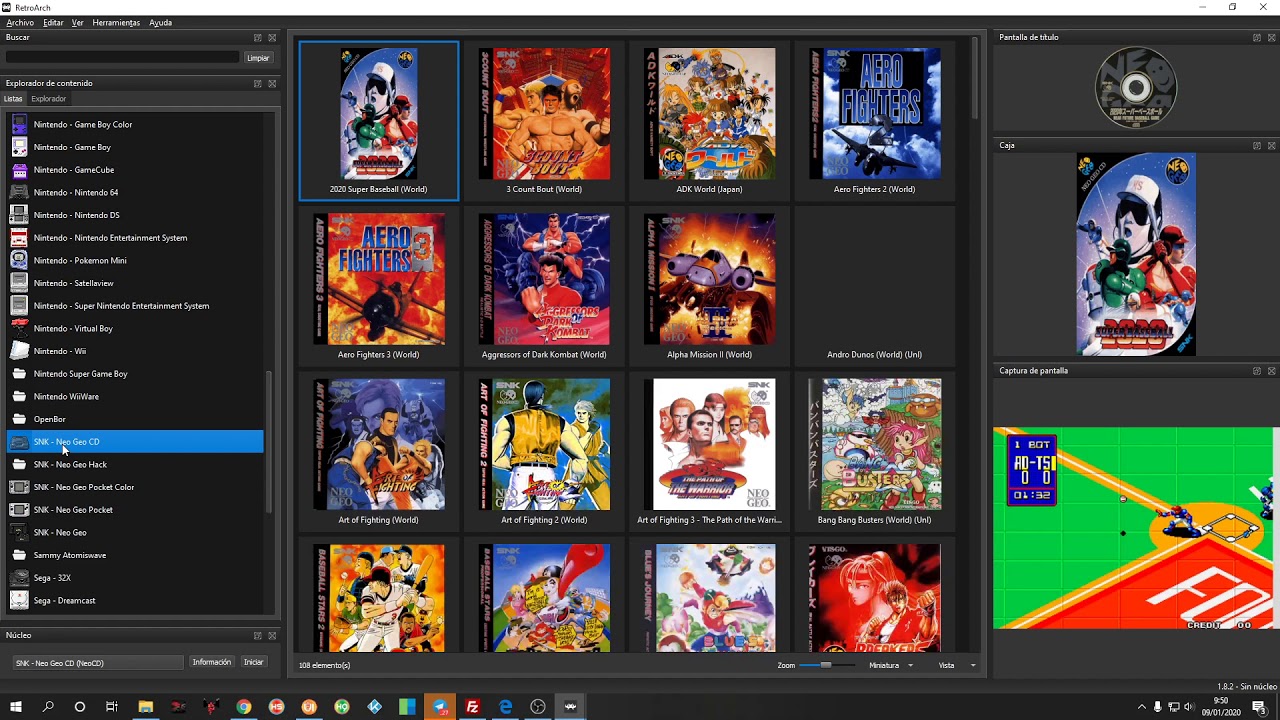The height and width of the screenshot is (720, 1280).
Task: Select Nintendo - Pokemon Mini playlist
Action: pos(135,260)
